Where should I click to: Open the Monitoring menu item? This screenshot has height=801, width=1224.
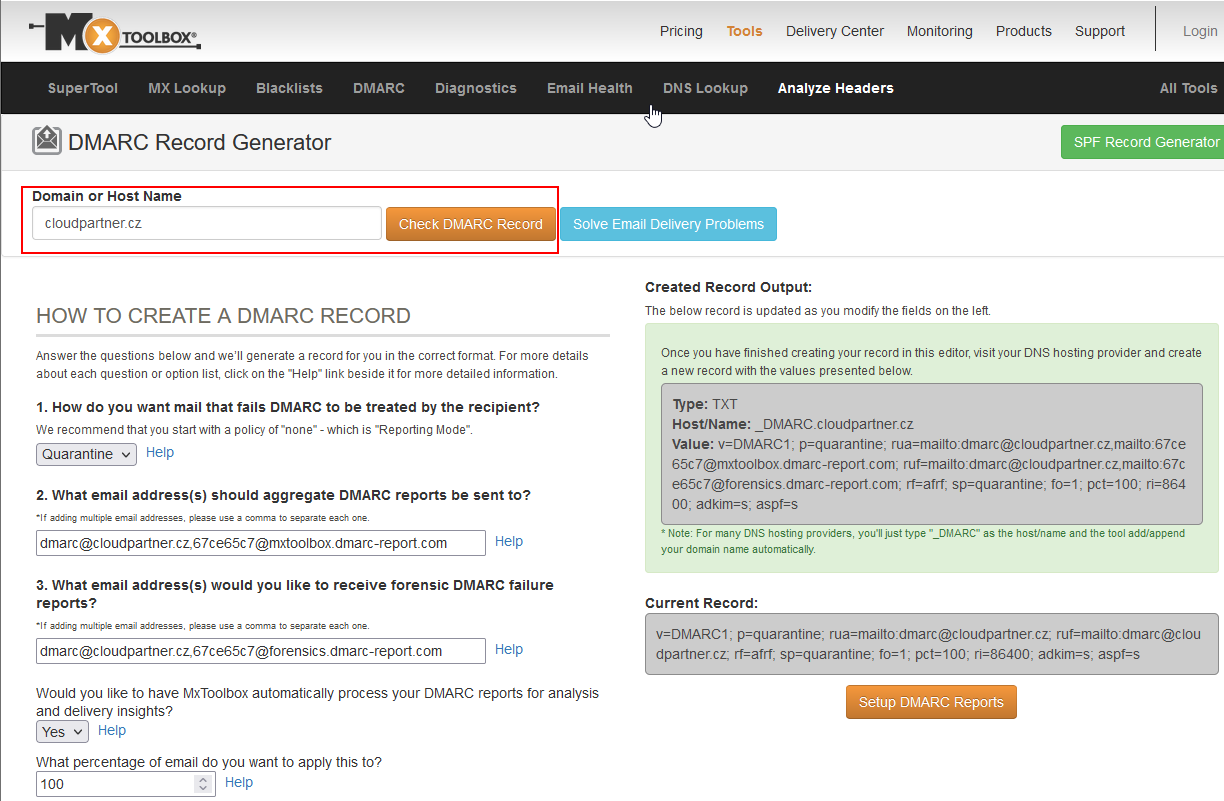(940, 31)
